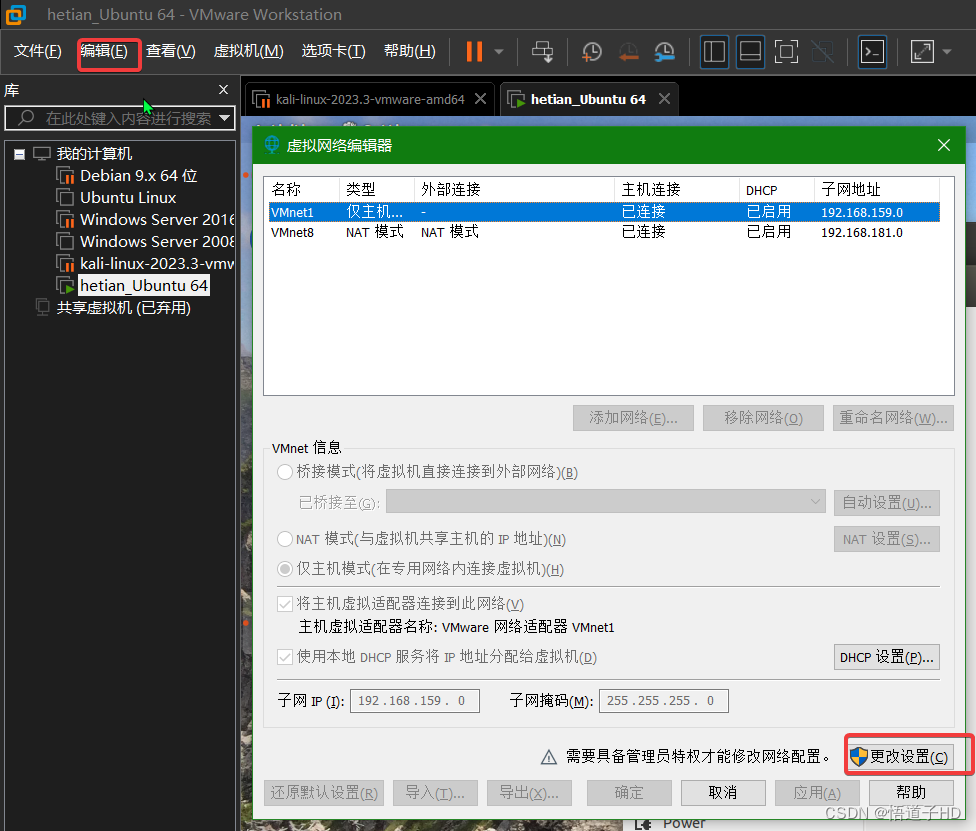
Task: Click the Unity mode toolbar icon
Action: tap(823, 52)
